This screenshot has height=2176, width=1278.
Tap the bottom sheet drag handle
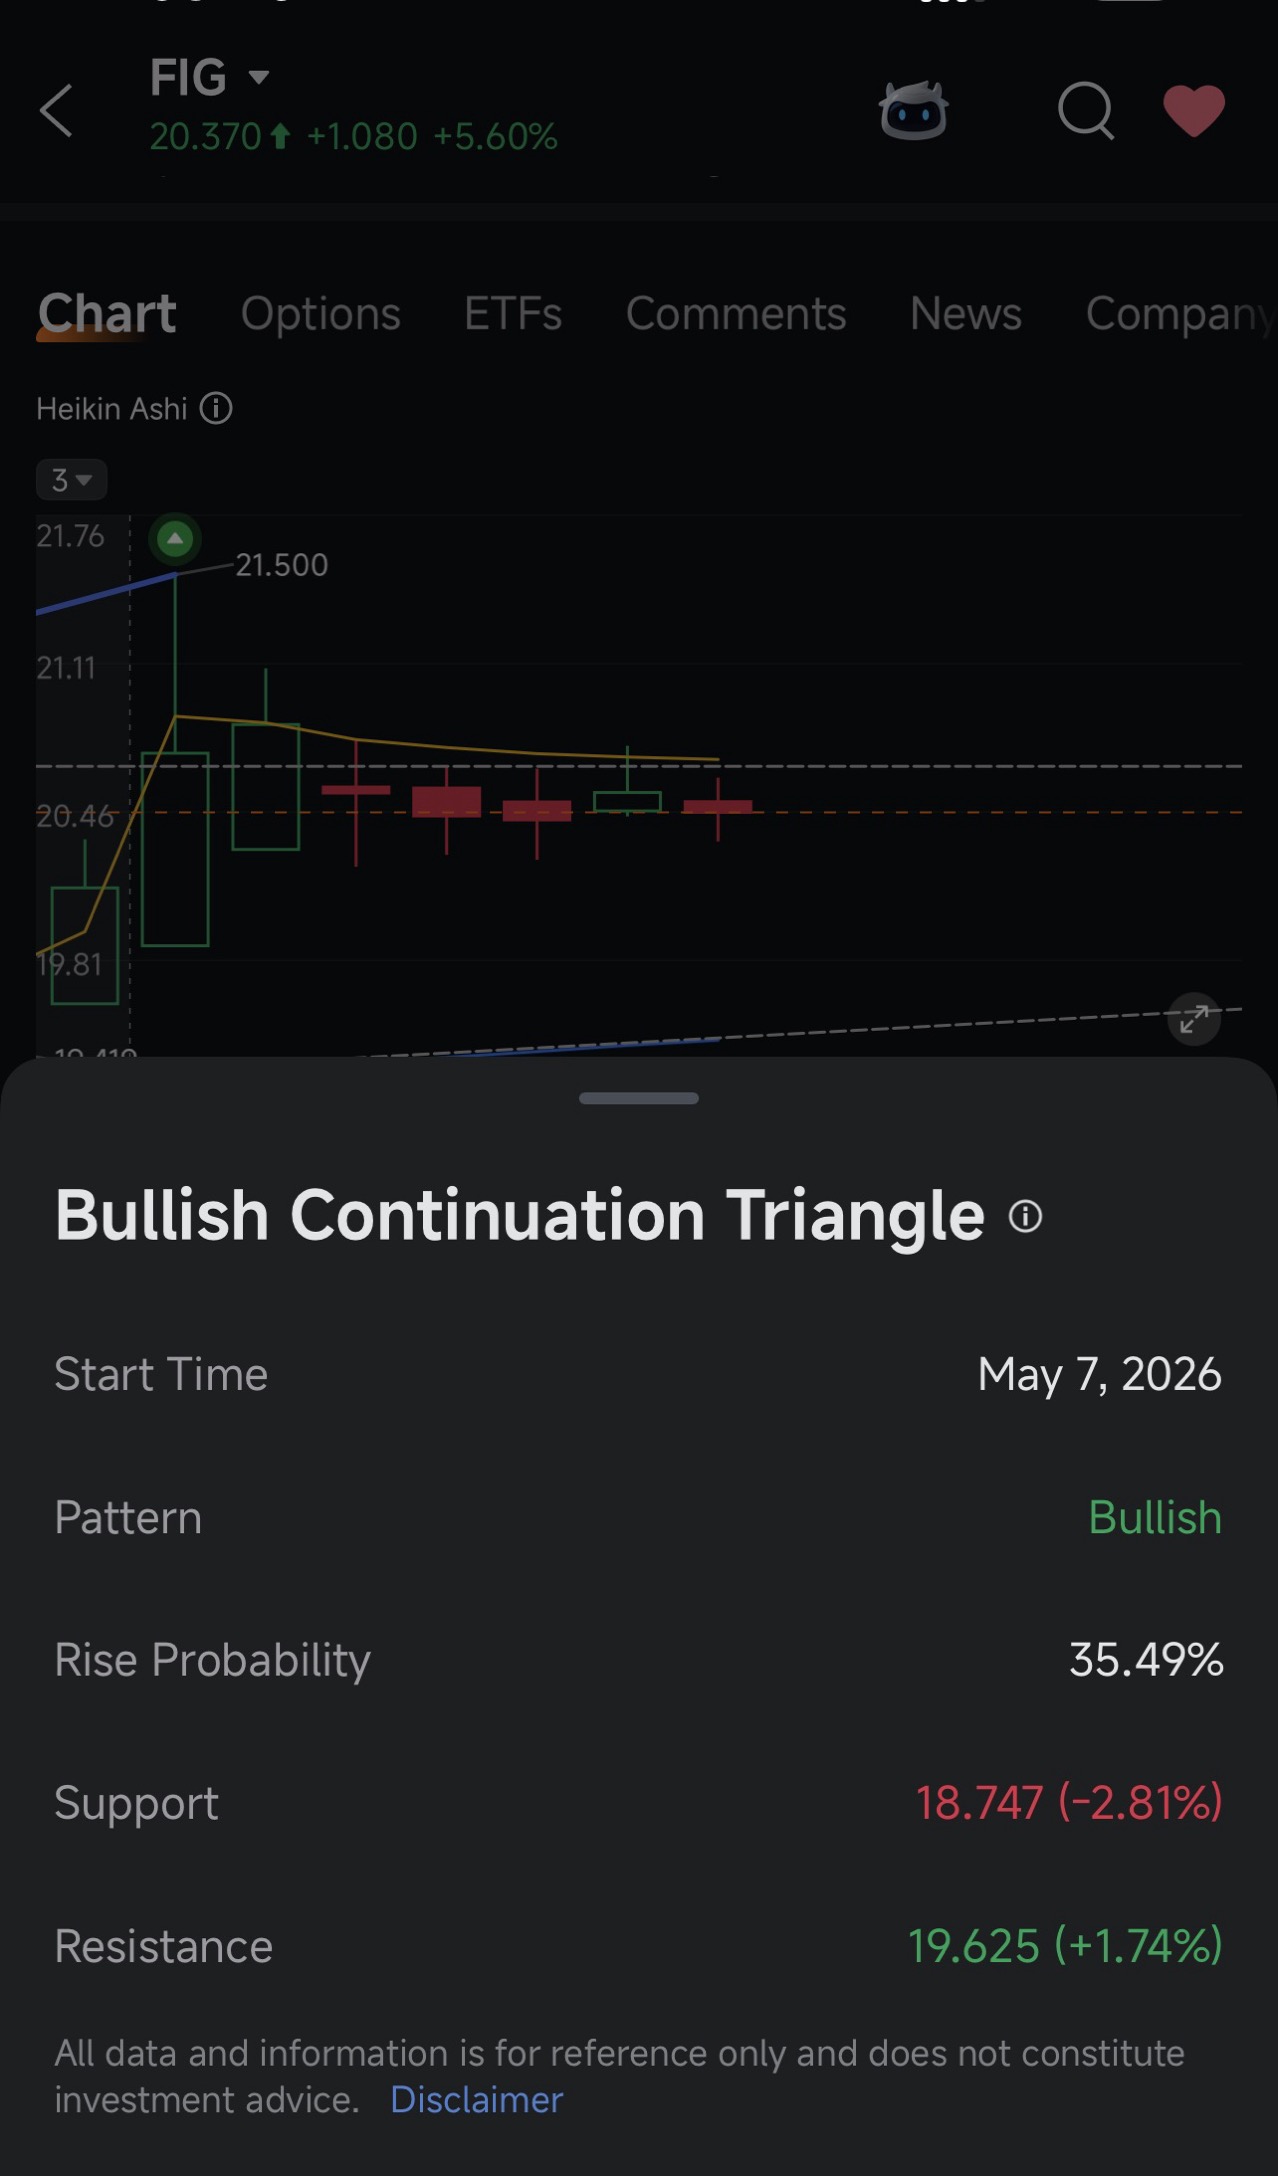point(639,1098)
